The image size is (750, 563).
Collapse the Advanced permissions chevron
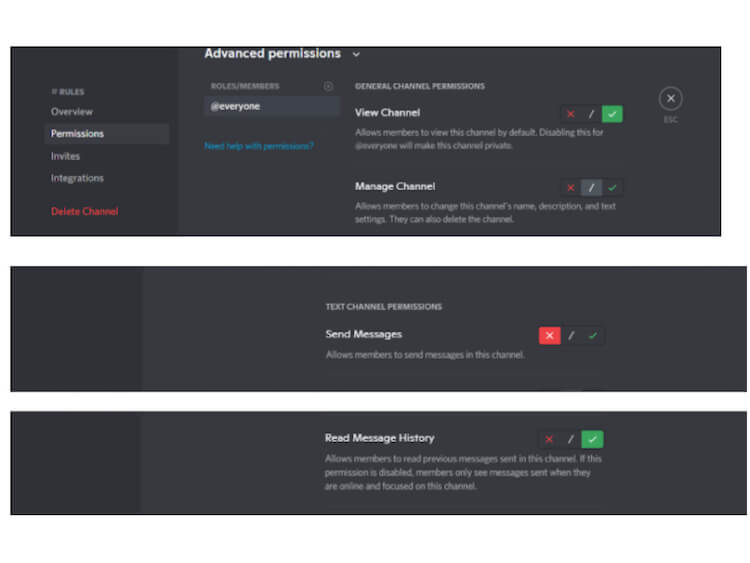(x=356, y=54)
